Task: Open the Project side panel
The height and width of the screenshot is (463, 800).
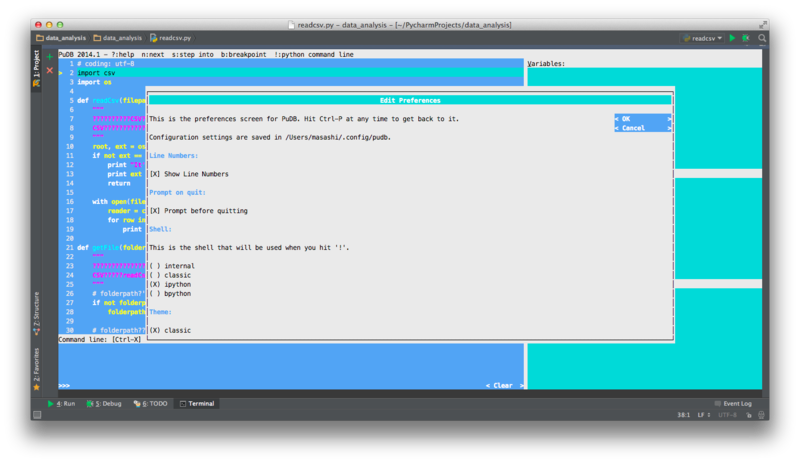Action: coord(36,68)
